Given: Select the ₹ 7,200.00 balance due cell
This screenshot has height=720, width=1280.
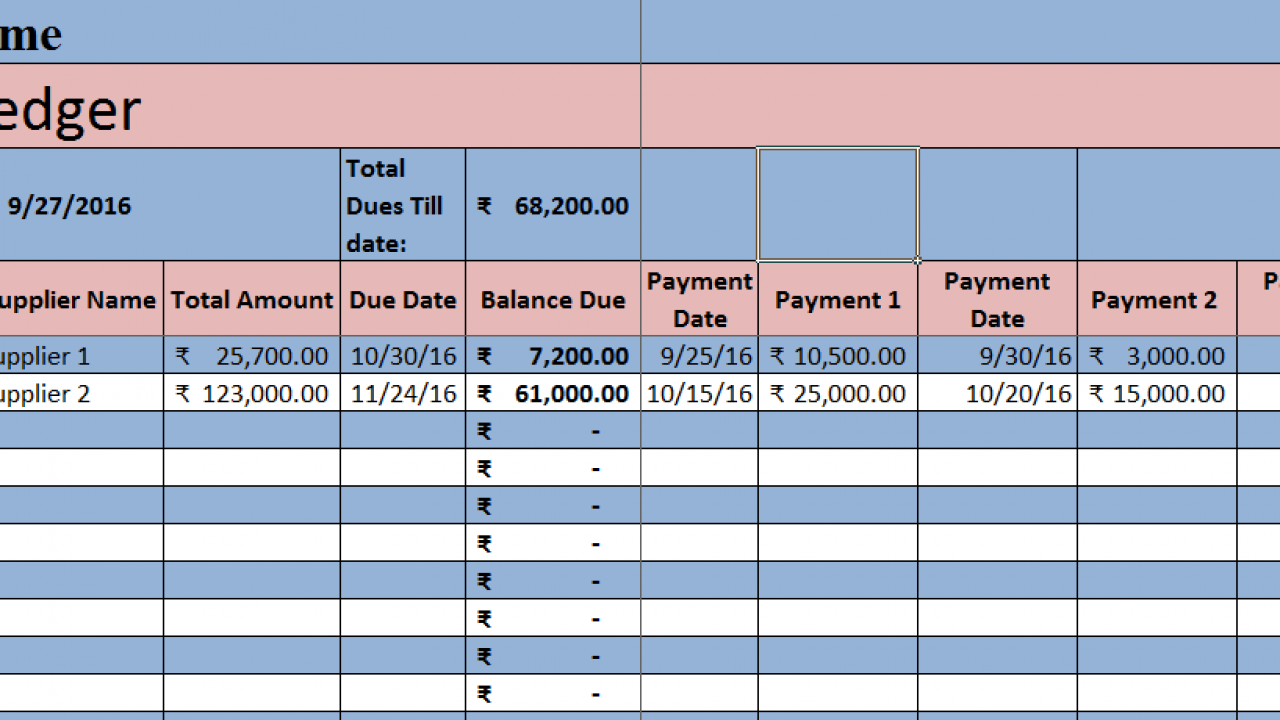Looking at the screenshot, I should [x=553, y=355].
